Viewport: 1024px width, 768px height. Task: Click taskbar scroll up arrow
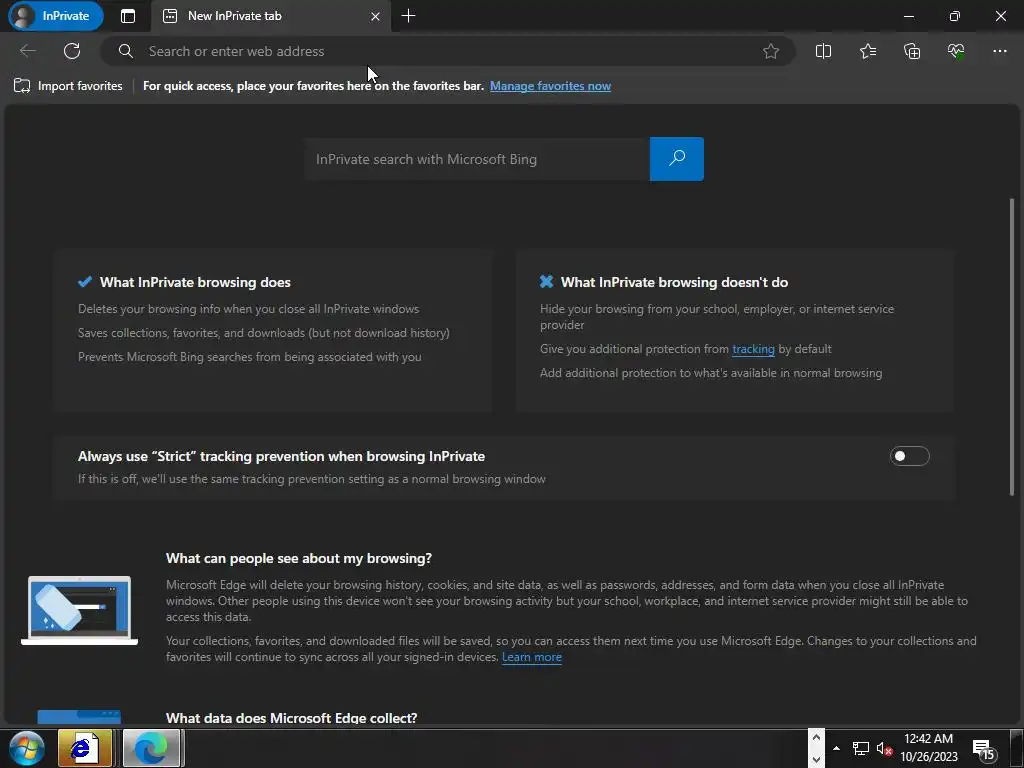(x=816, y=738)
